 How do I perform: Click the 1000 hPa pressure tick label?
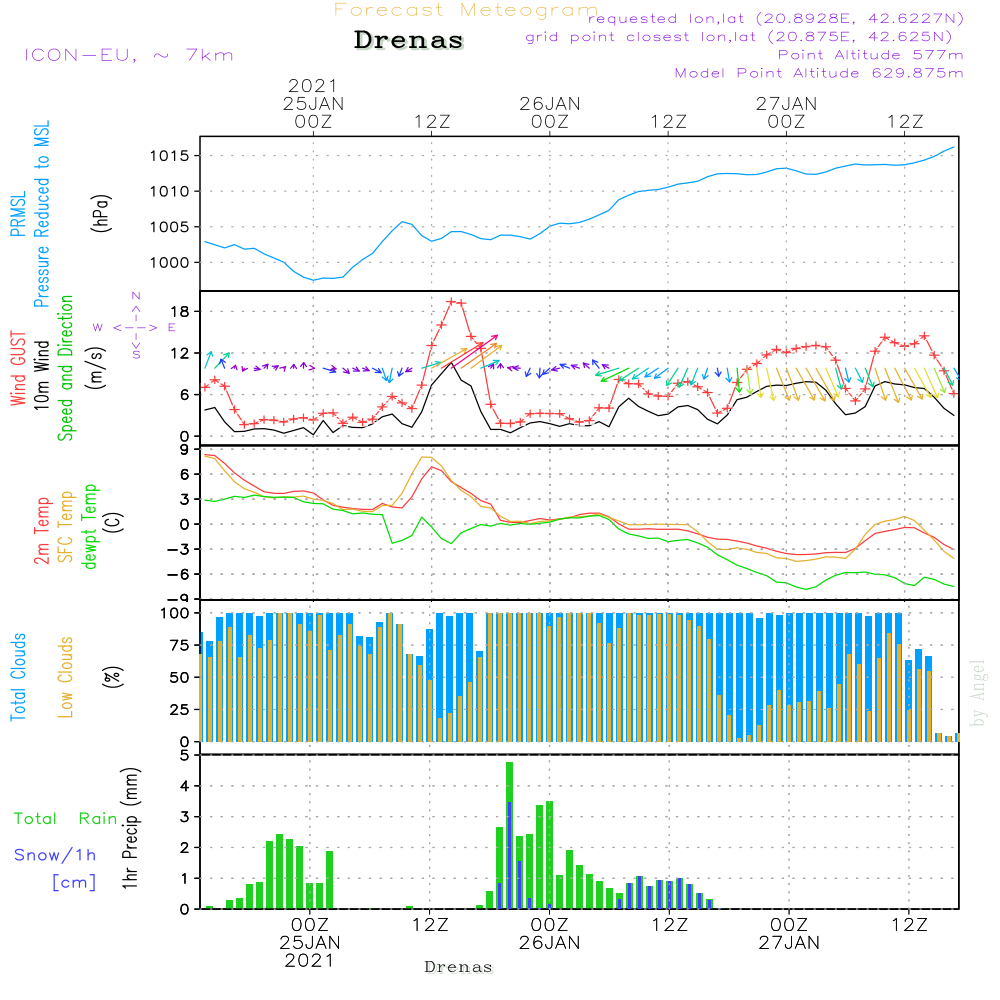(170, 262)
